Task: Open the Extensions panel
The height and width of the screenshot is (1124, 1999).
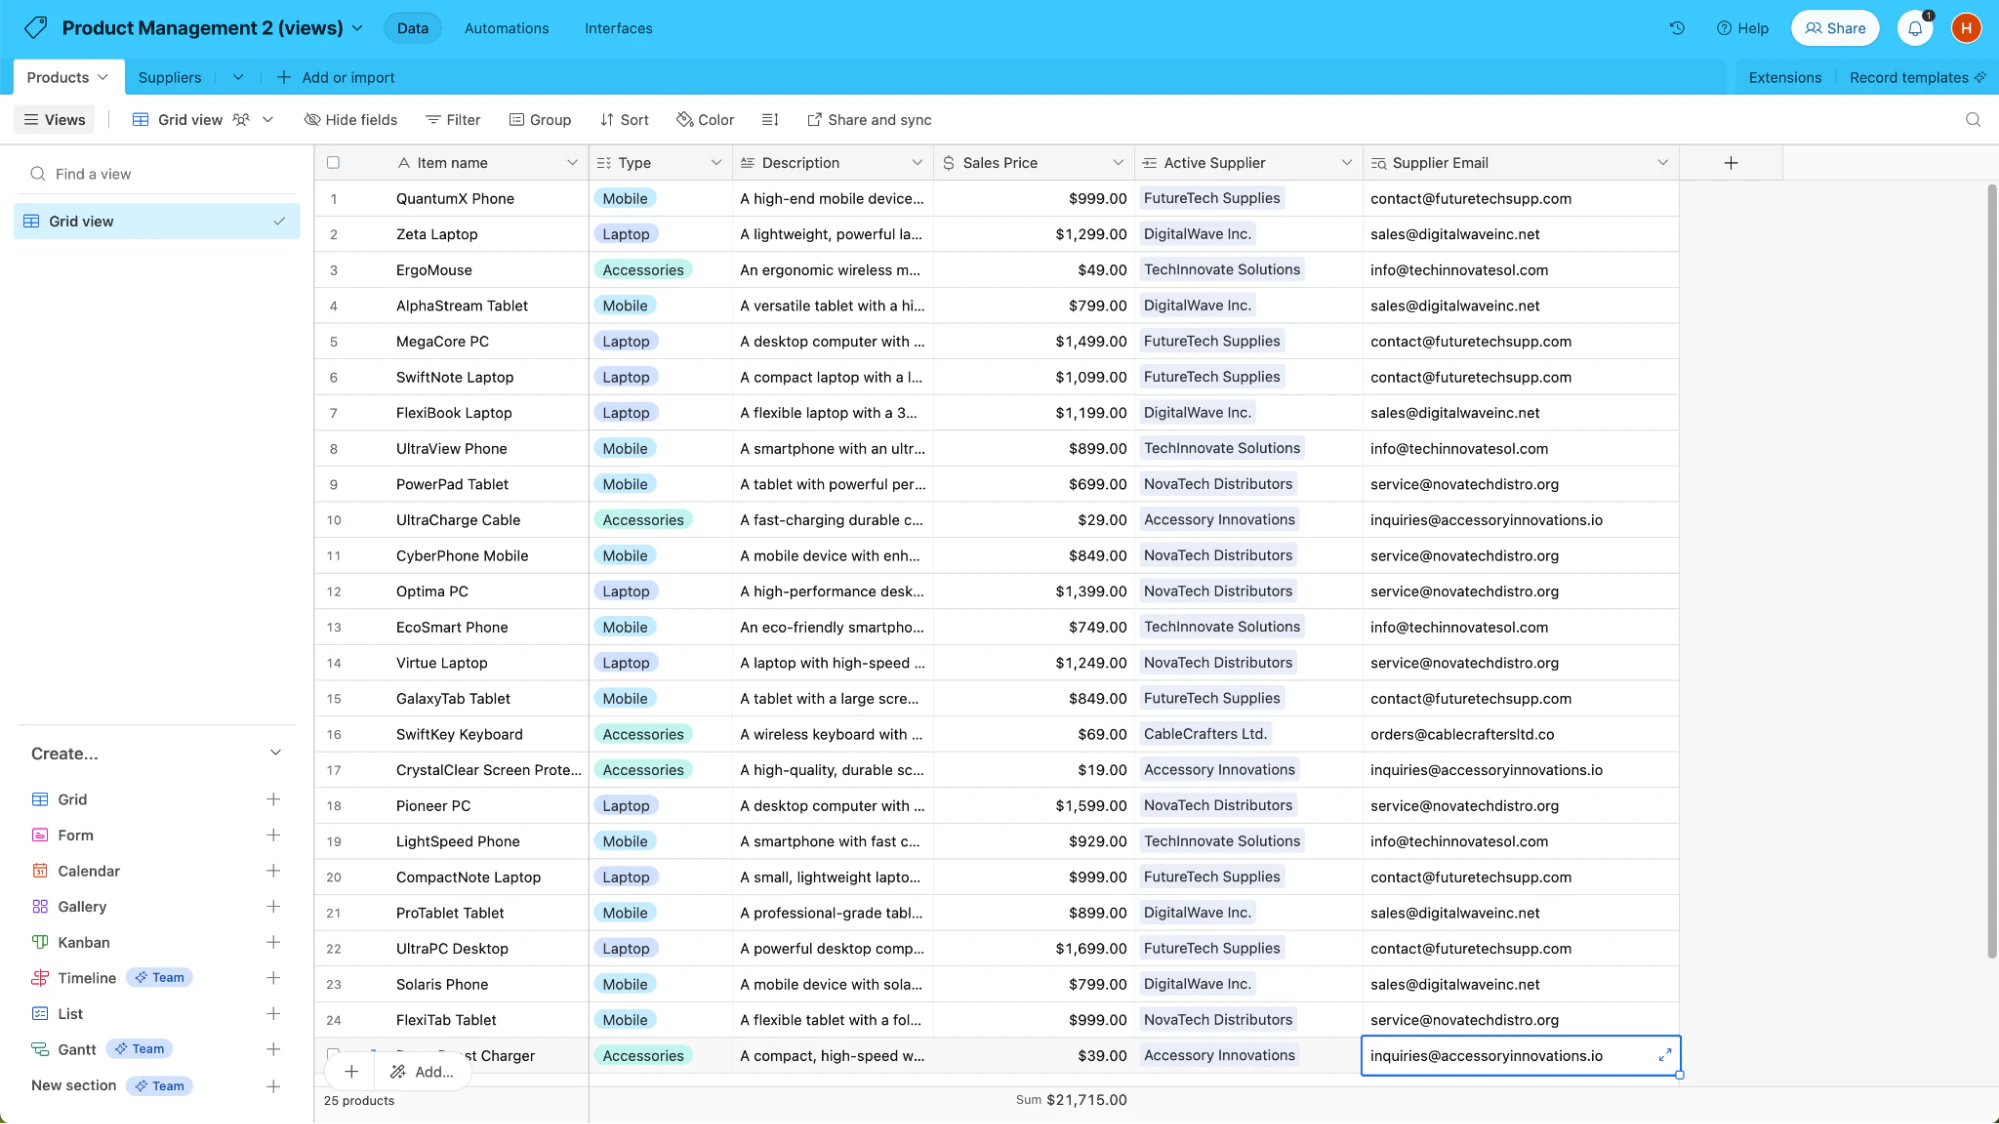Action: click(1784, 77)
